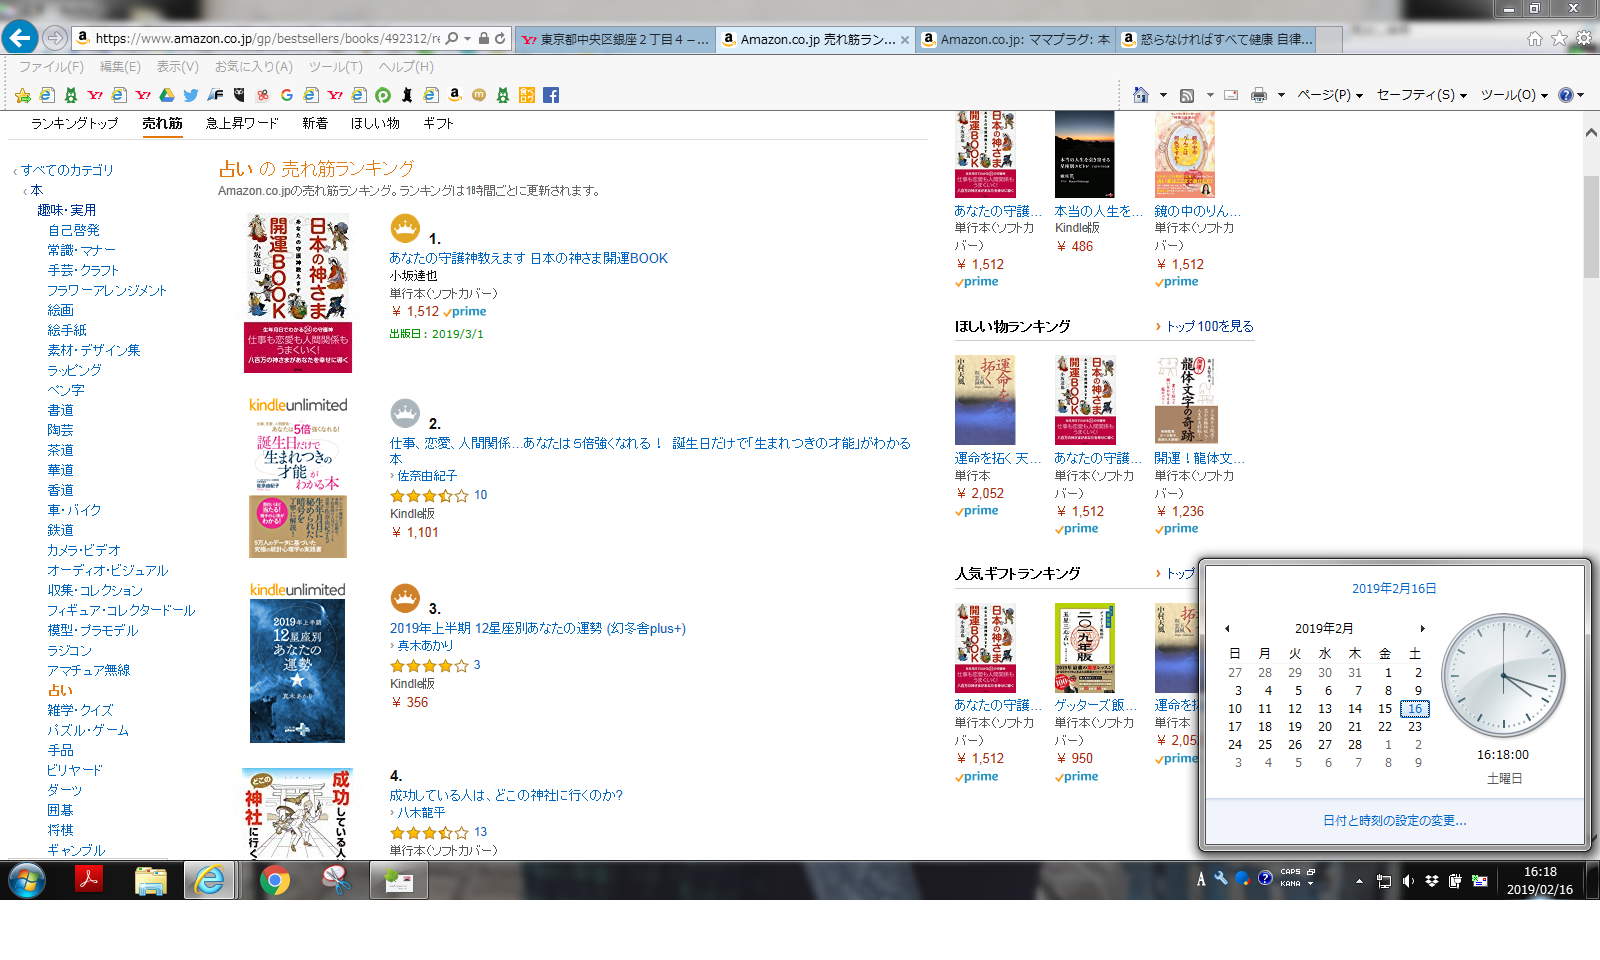Click the scrollbar up arrow

point(1591,132)
